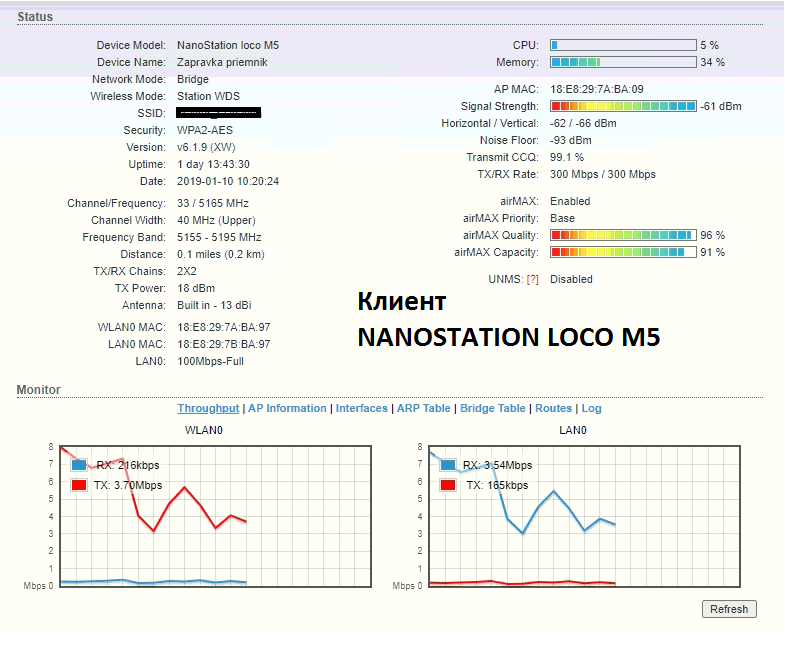This screenshot has width=785, height=652.
Task: Click Channel Width '40 MHz (Upper)'
Action: [216, 220]
